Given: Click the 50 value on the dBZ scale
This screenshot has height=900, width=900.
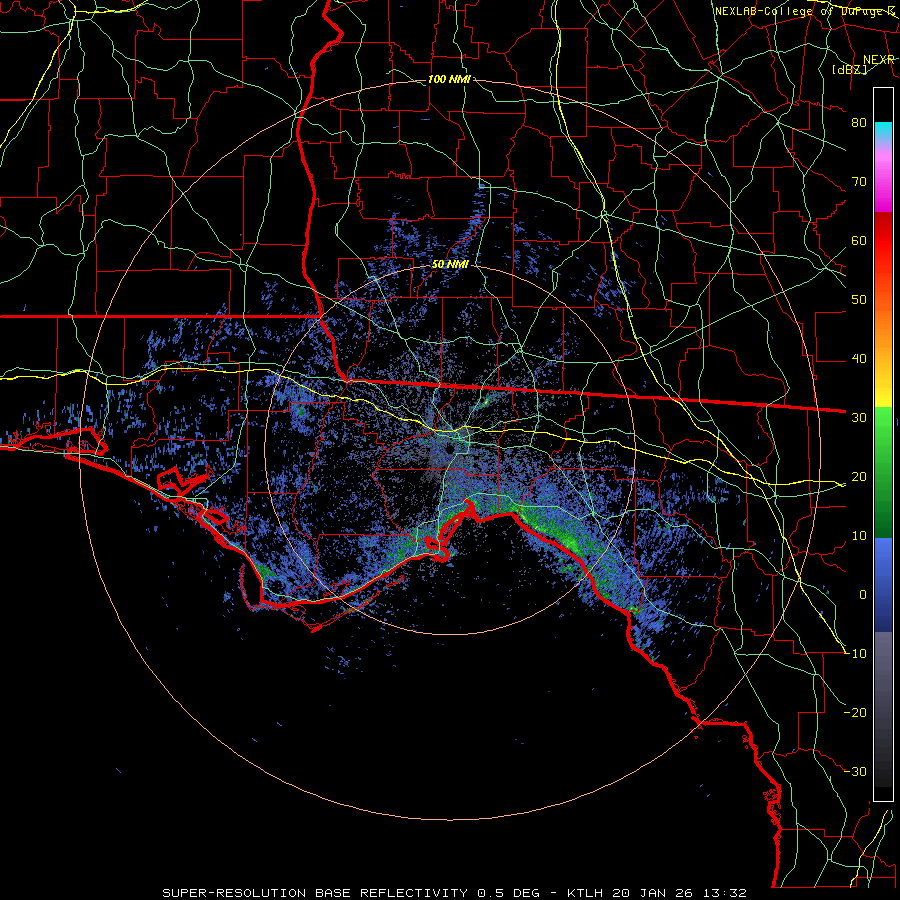Looking at the screenshot, I should pos(859,300).
